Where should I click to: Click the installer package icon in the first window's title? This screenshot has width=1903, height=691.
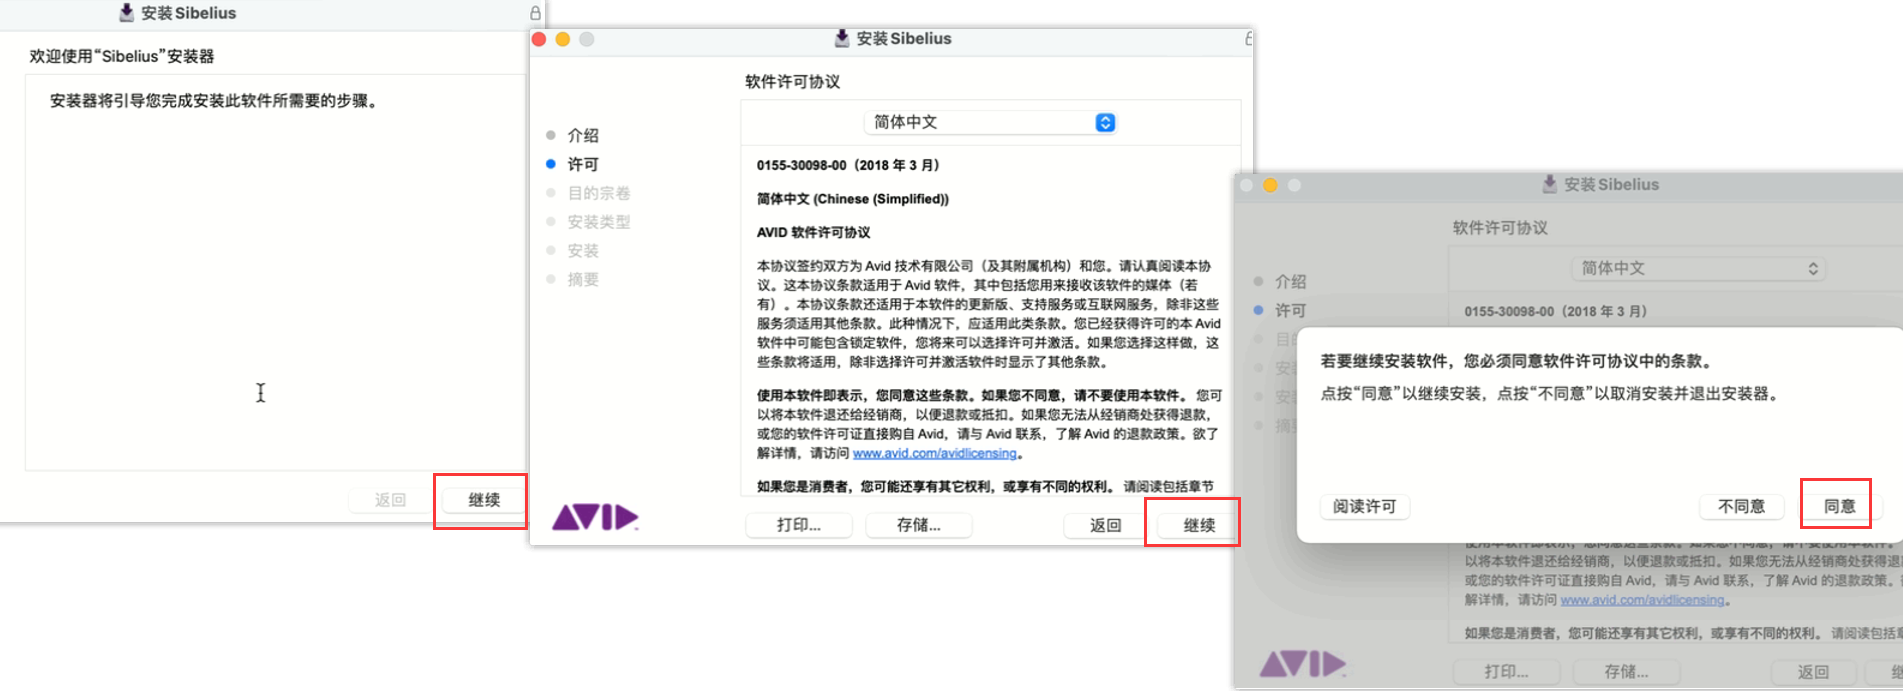click(x=126, y=13)
